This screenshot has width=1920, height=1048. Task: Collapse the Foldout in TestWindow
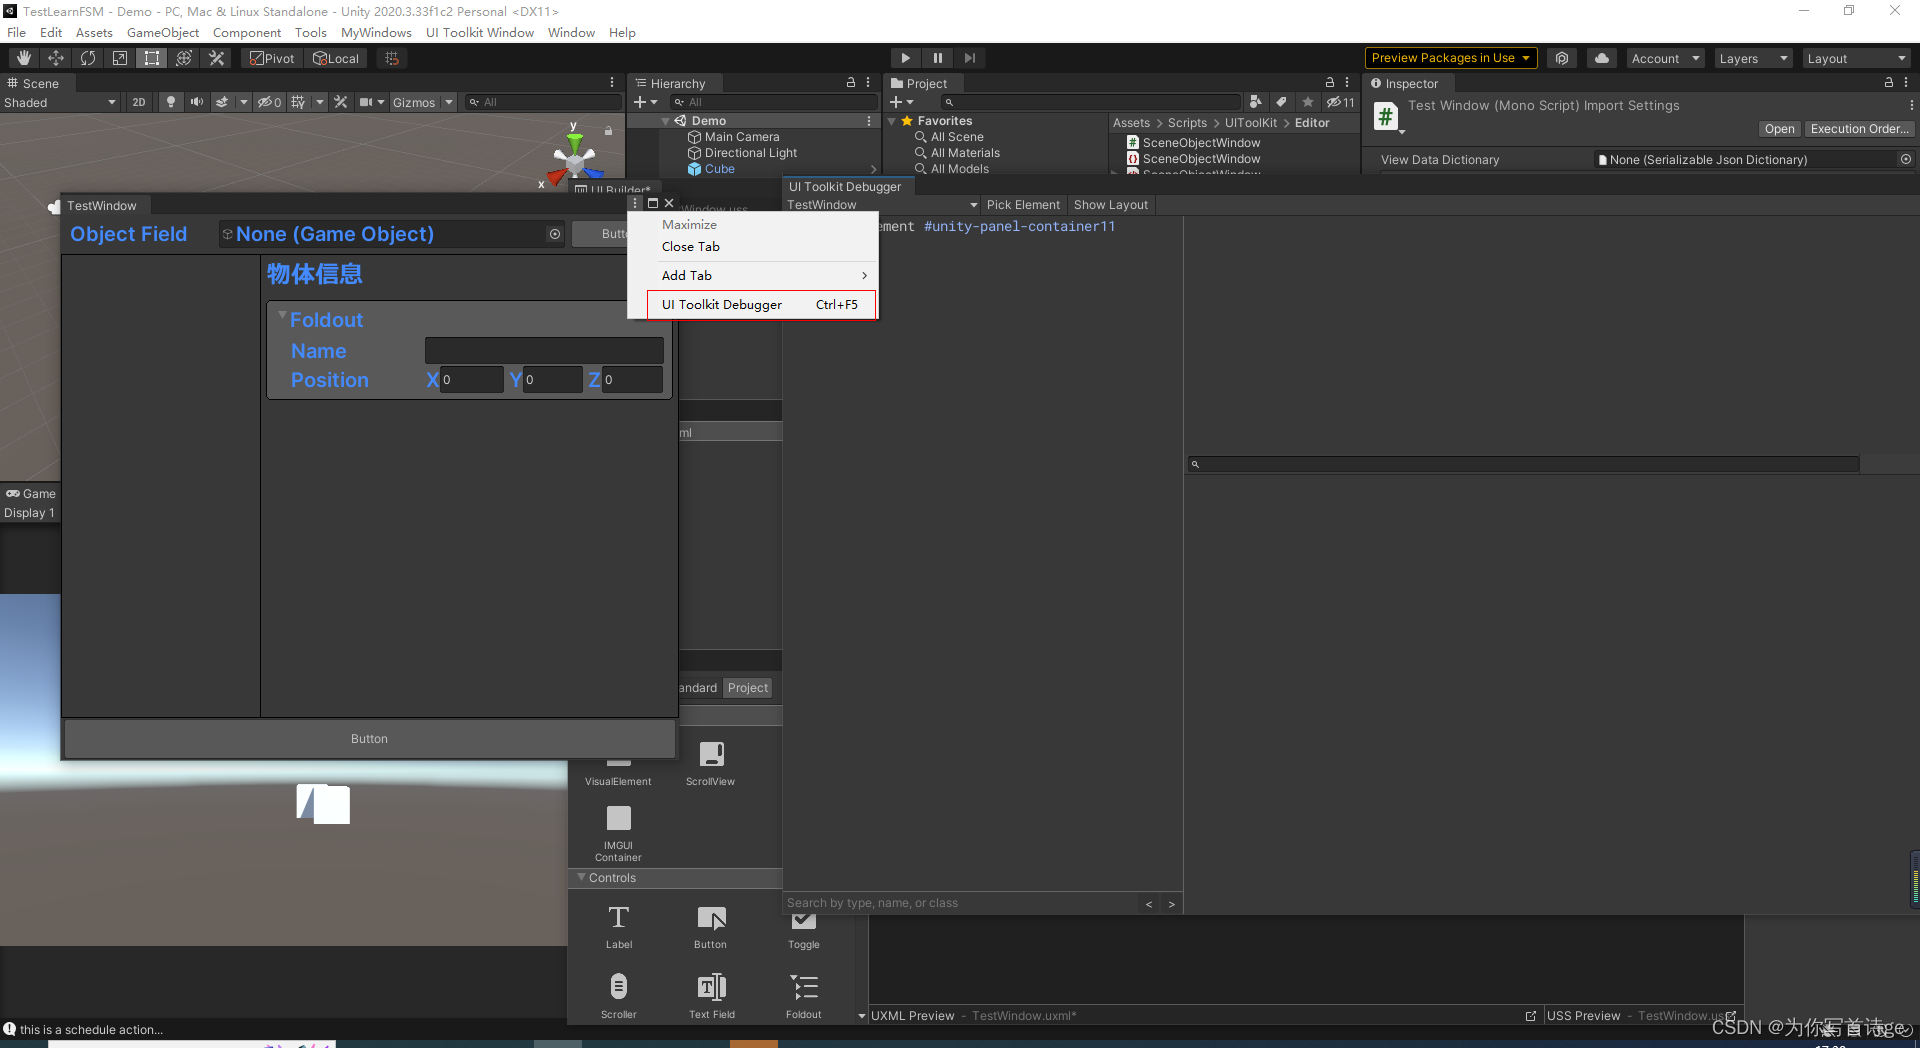[x=283, y=319]
